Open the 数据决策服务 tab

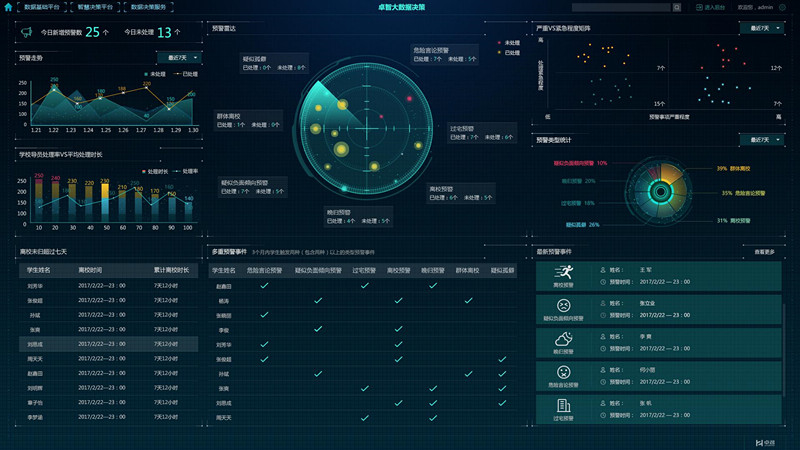click(x=152, y=7)
